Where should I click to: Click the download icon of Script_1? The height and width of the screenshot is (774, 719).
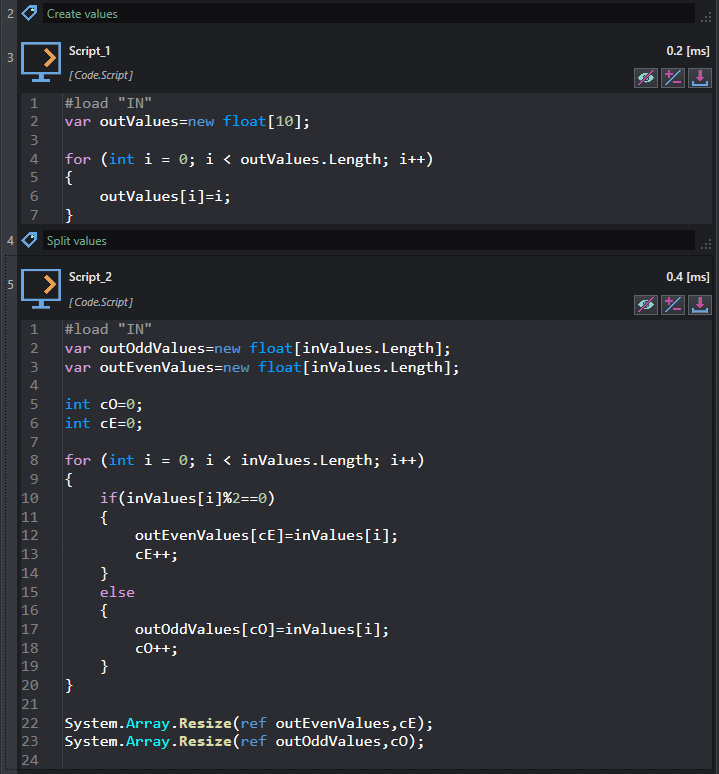pos(700,78)
